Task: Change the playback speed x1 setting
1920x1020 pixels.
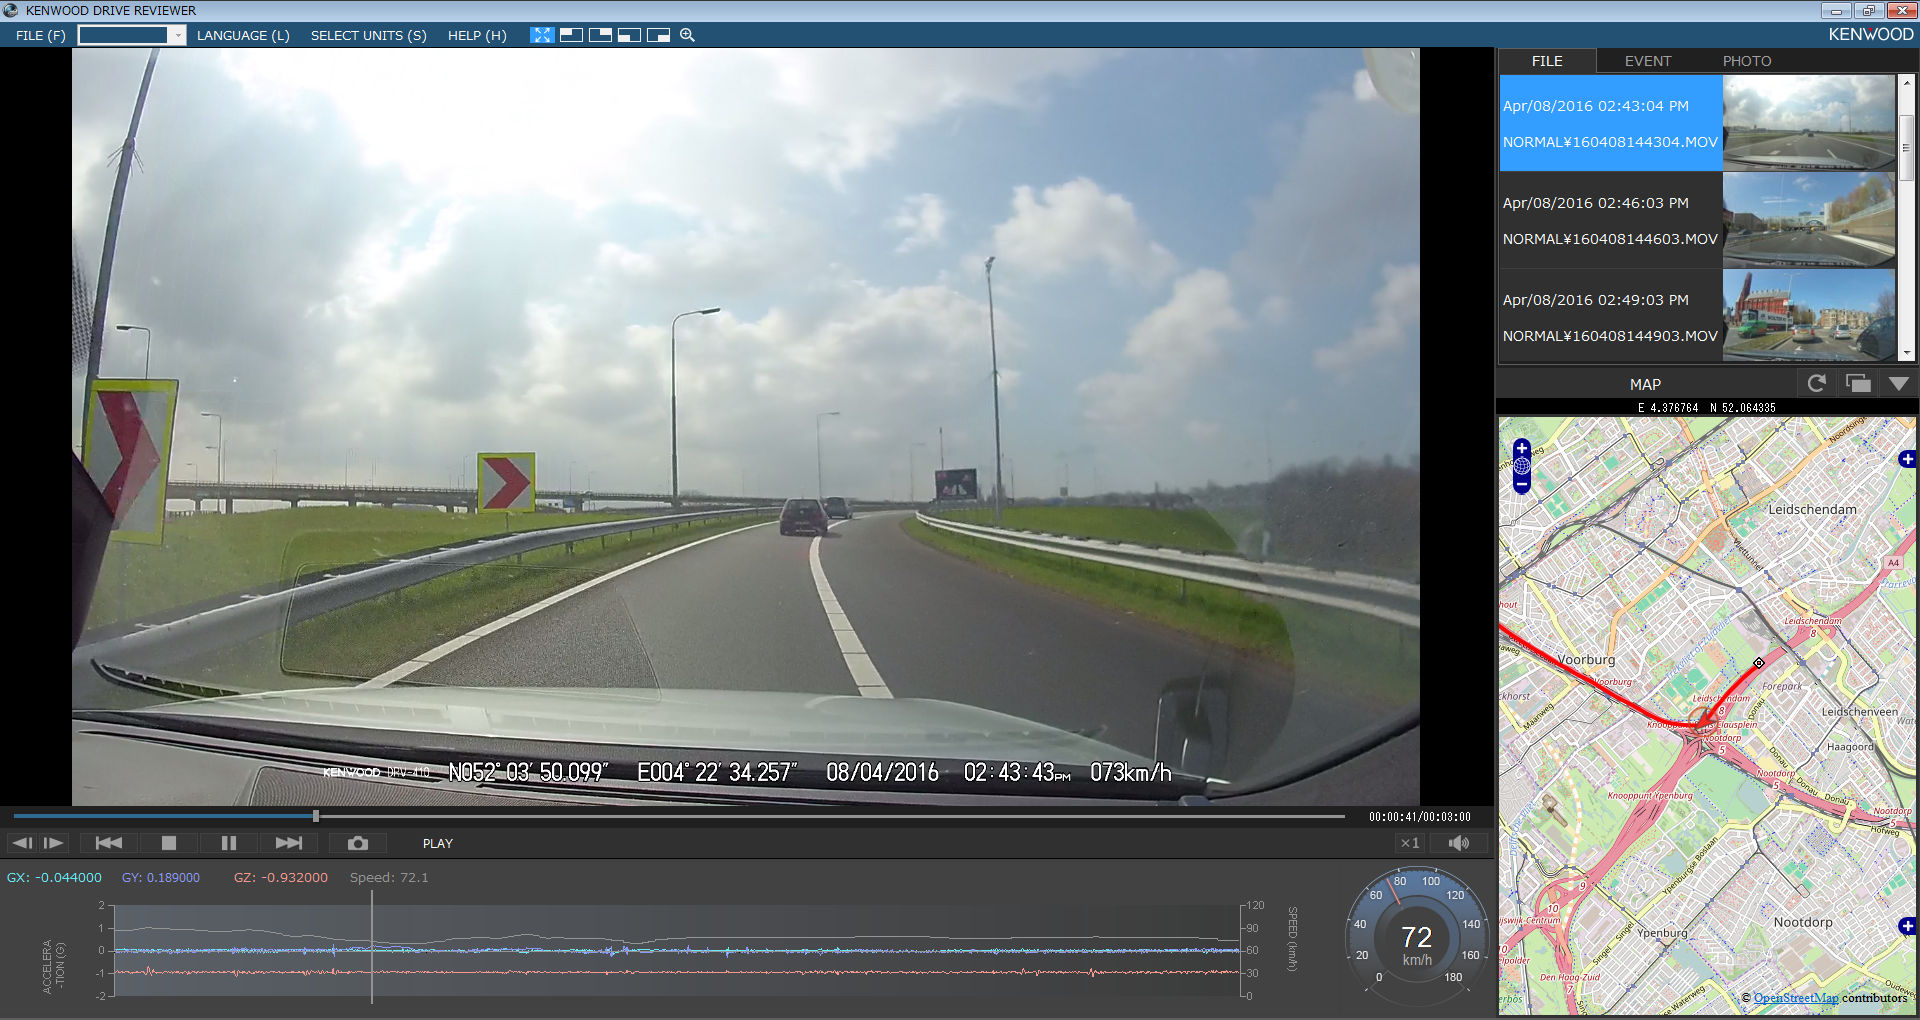Action: click(x=1410, y=843)
